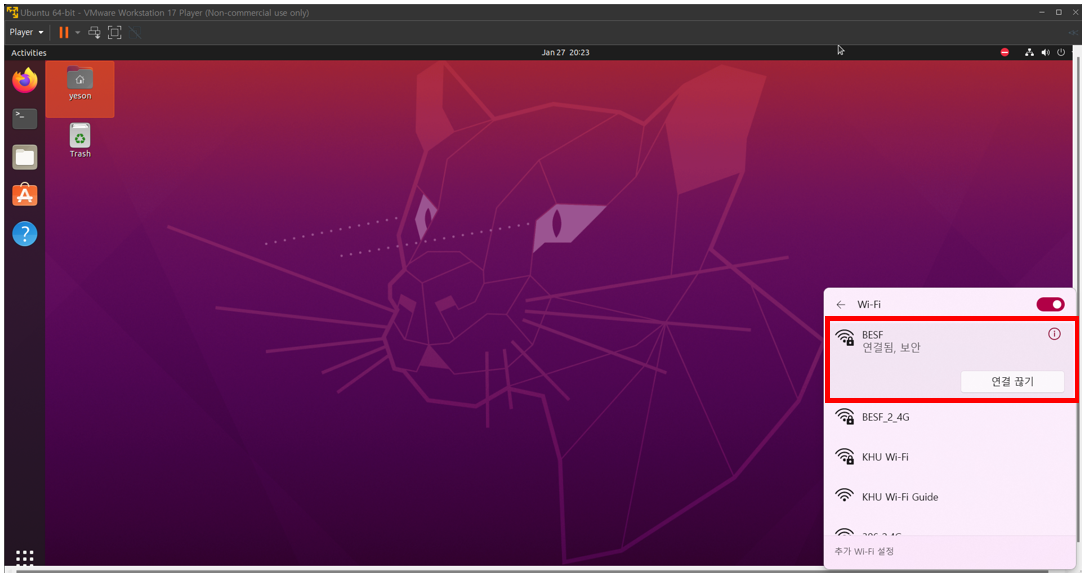The image size is (1082, 573).
Task: Open BESF network info properties icon
Action: pos(1054,334)
